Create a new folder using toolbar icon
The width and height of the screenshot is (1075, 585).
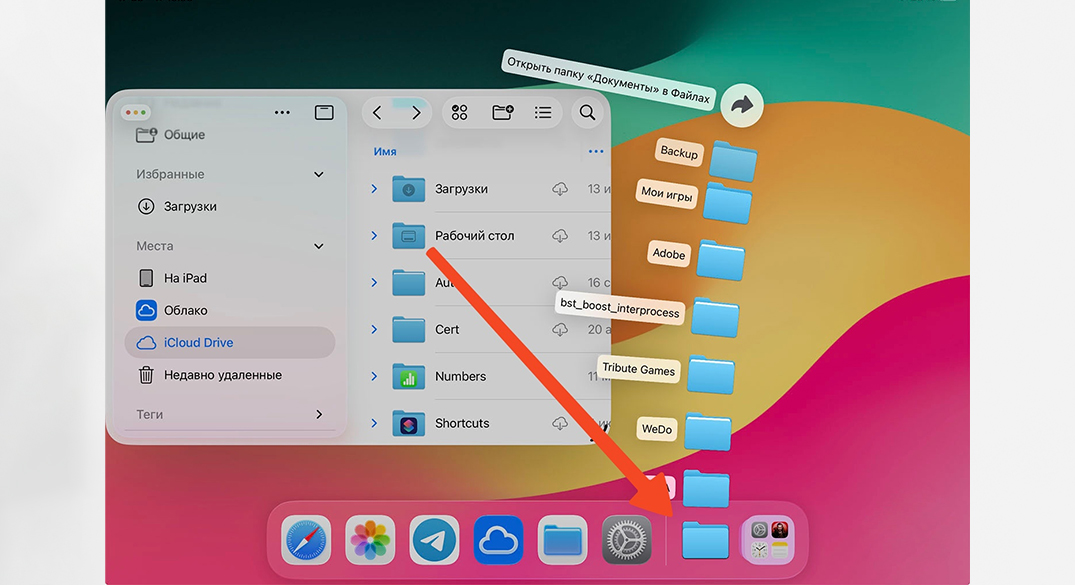(502, 113)
